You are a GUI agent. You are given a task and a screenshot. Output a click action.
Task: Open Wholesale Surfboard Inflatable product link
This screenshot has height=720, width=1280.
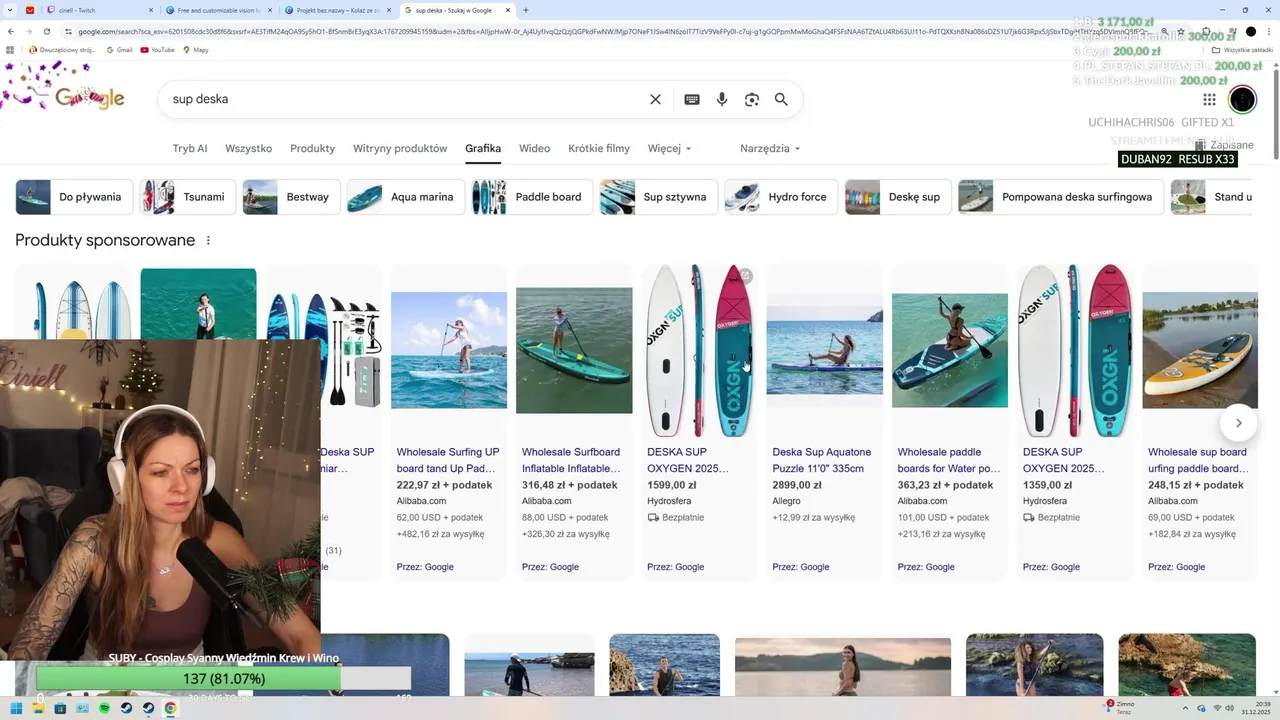[x=571, y=460]
